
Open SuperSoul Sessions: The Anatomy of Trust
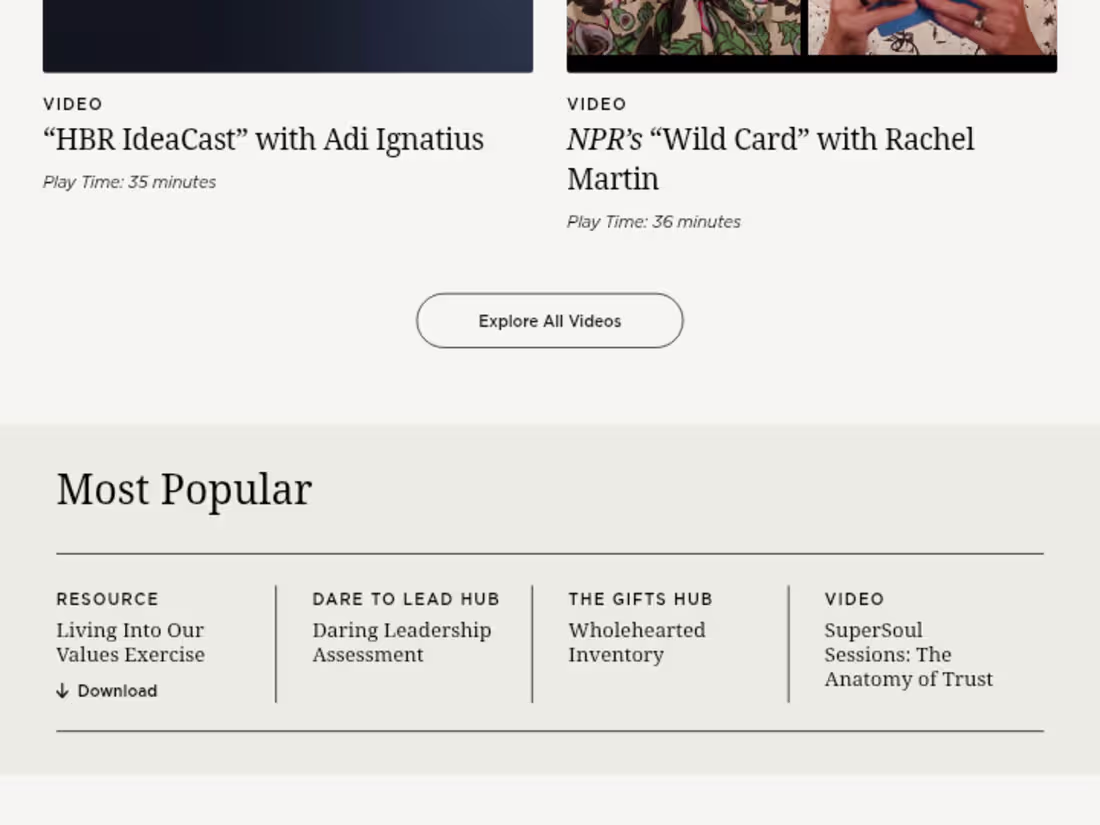pos(908,655)
